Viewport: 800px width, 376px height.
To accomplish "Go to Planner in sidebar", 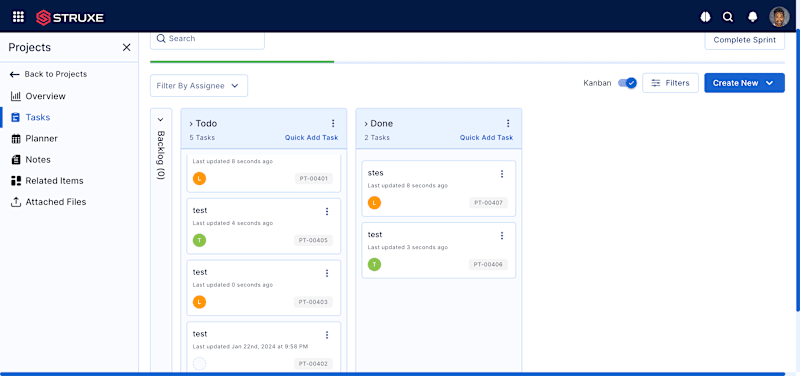I will [x=41, y=138].
